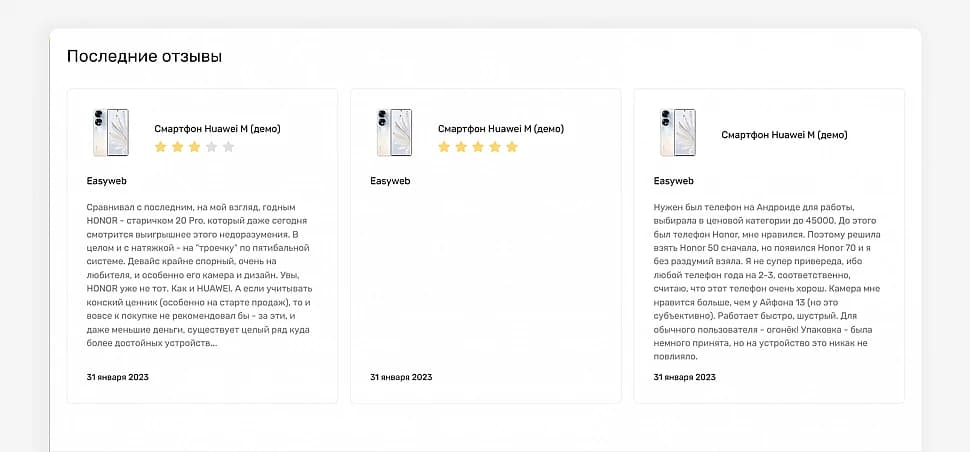This screenshot has width=970, height=452.
Task: Open phone thumbnail in third review card
Action: tap(678, 133)
